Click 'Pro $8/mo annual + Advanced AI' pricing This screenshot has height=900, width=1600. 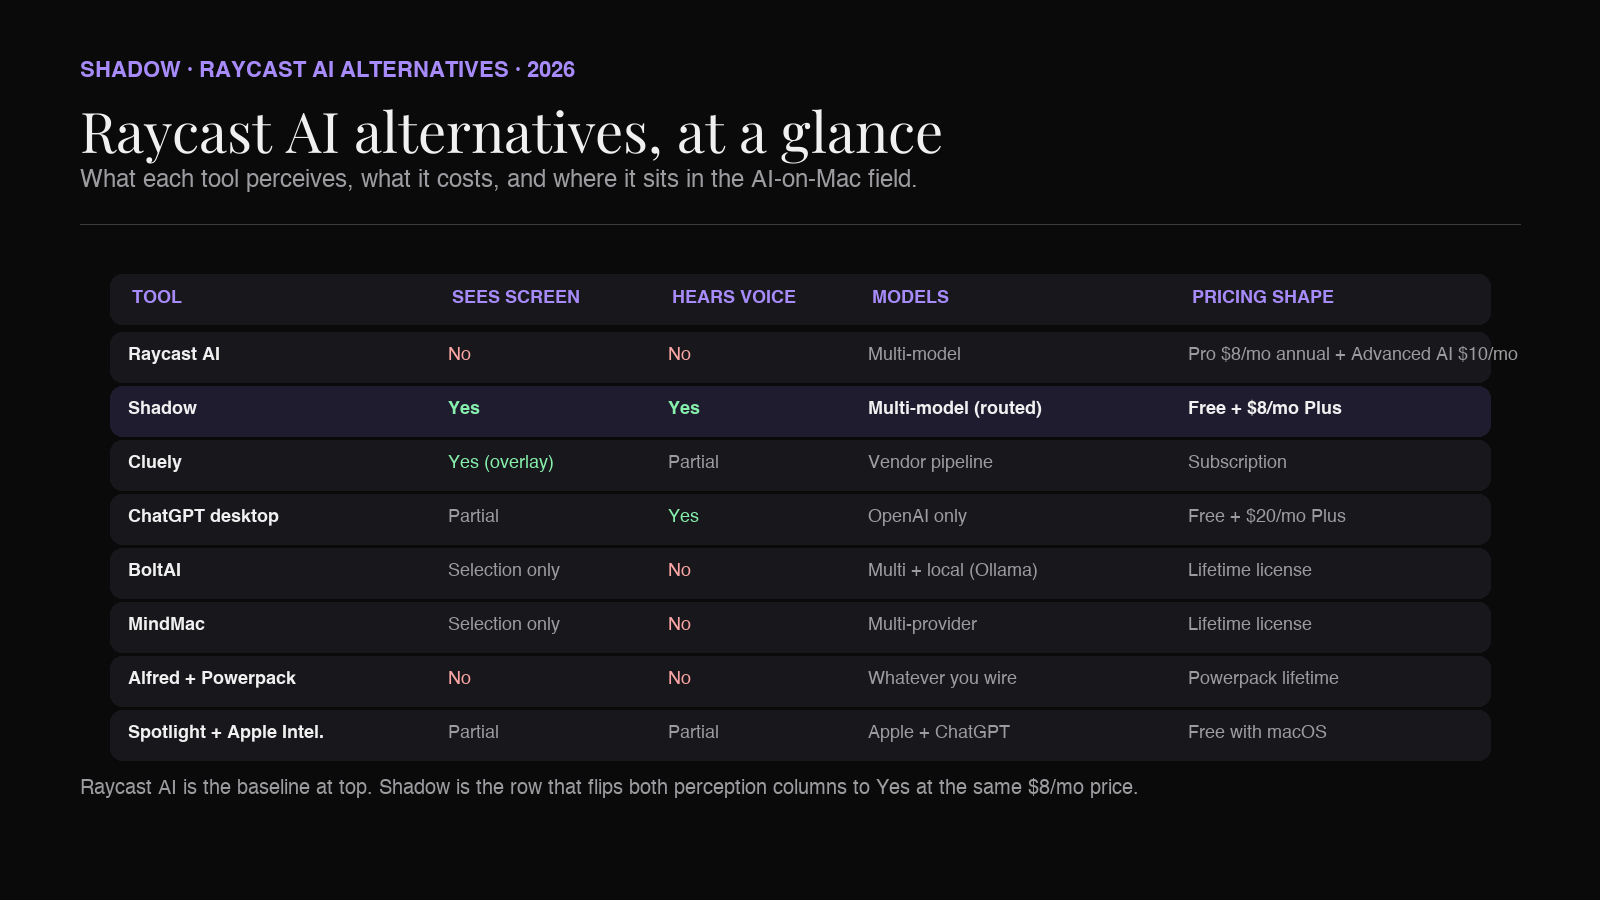pos(1353,354)
